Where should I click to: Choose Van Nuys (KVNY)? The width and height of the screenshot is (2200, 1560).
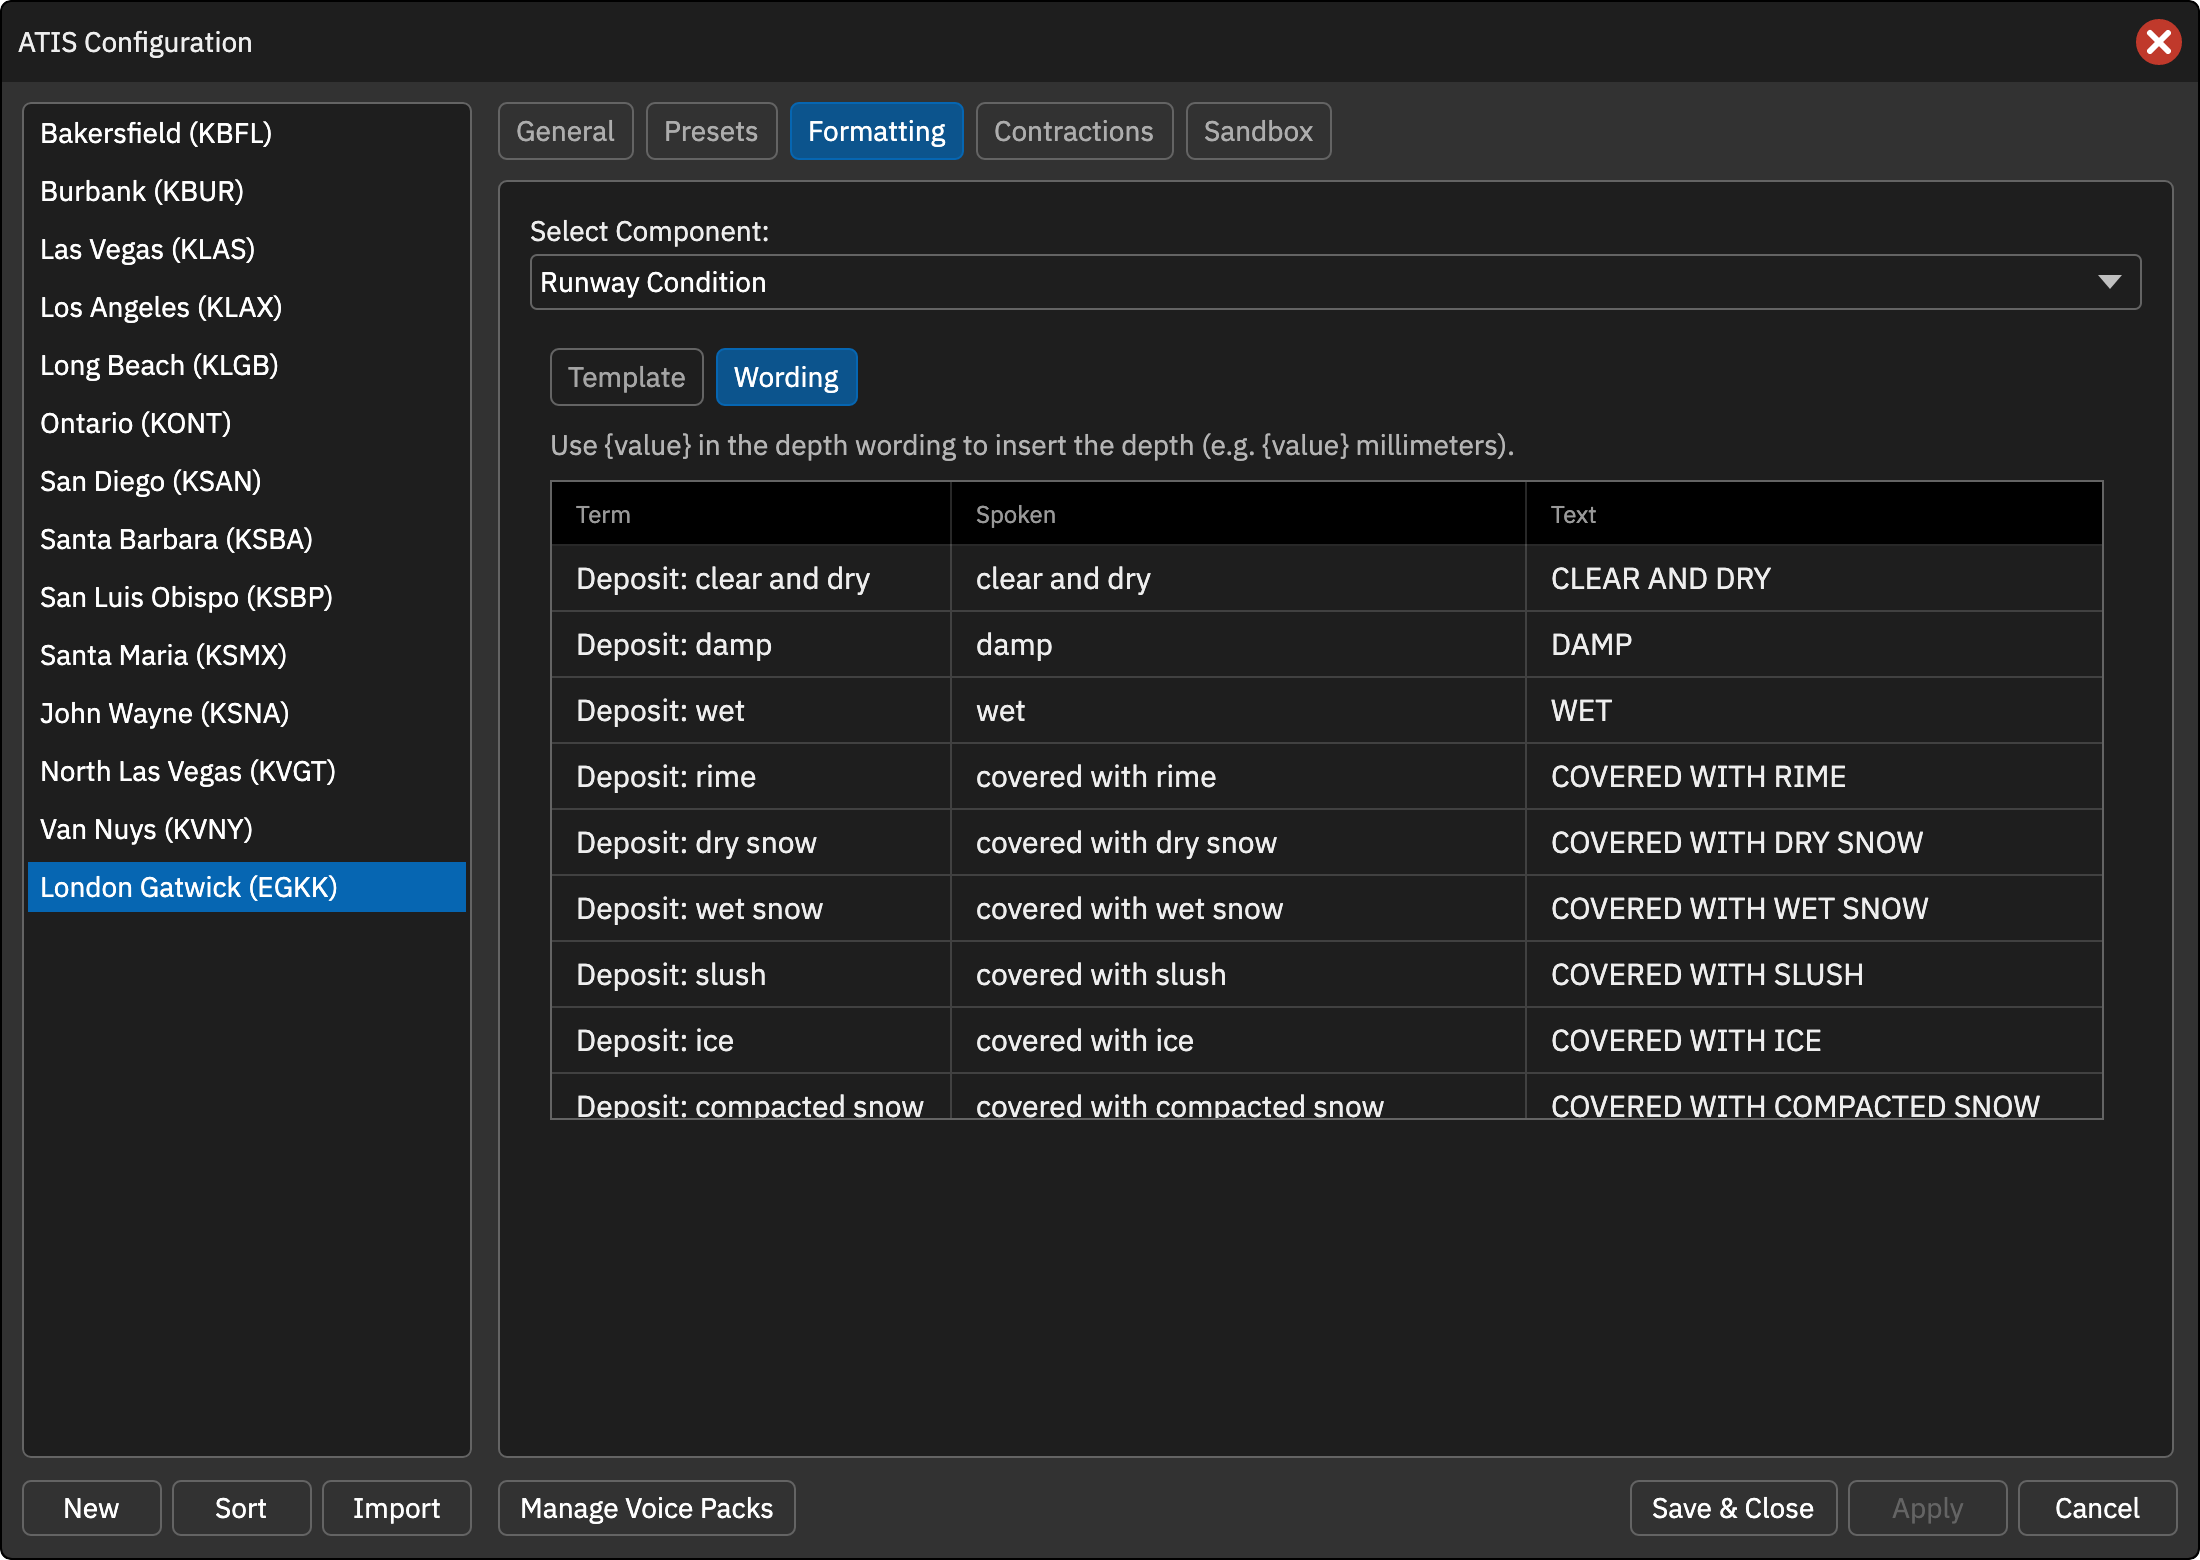pos(247,829)
